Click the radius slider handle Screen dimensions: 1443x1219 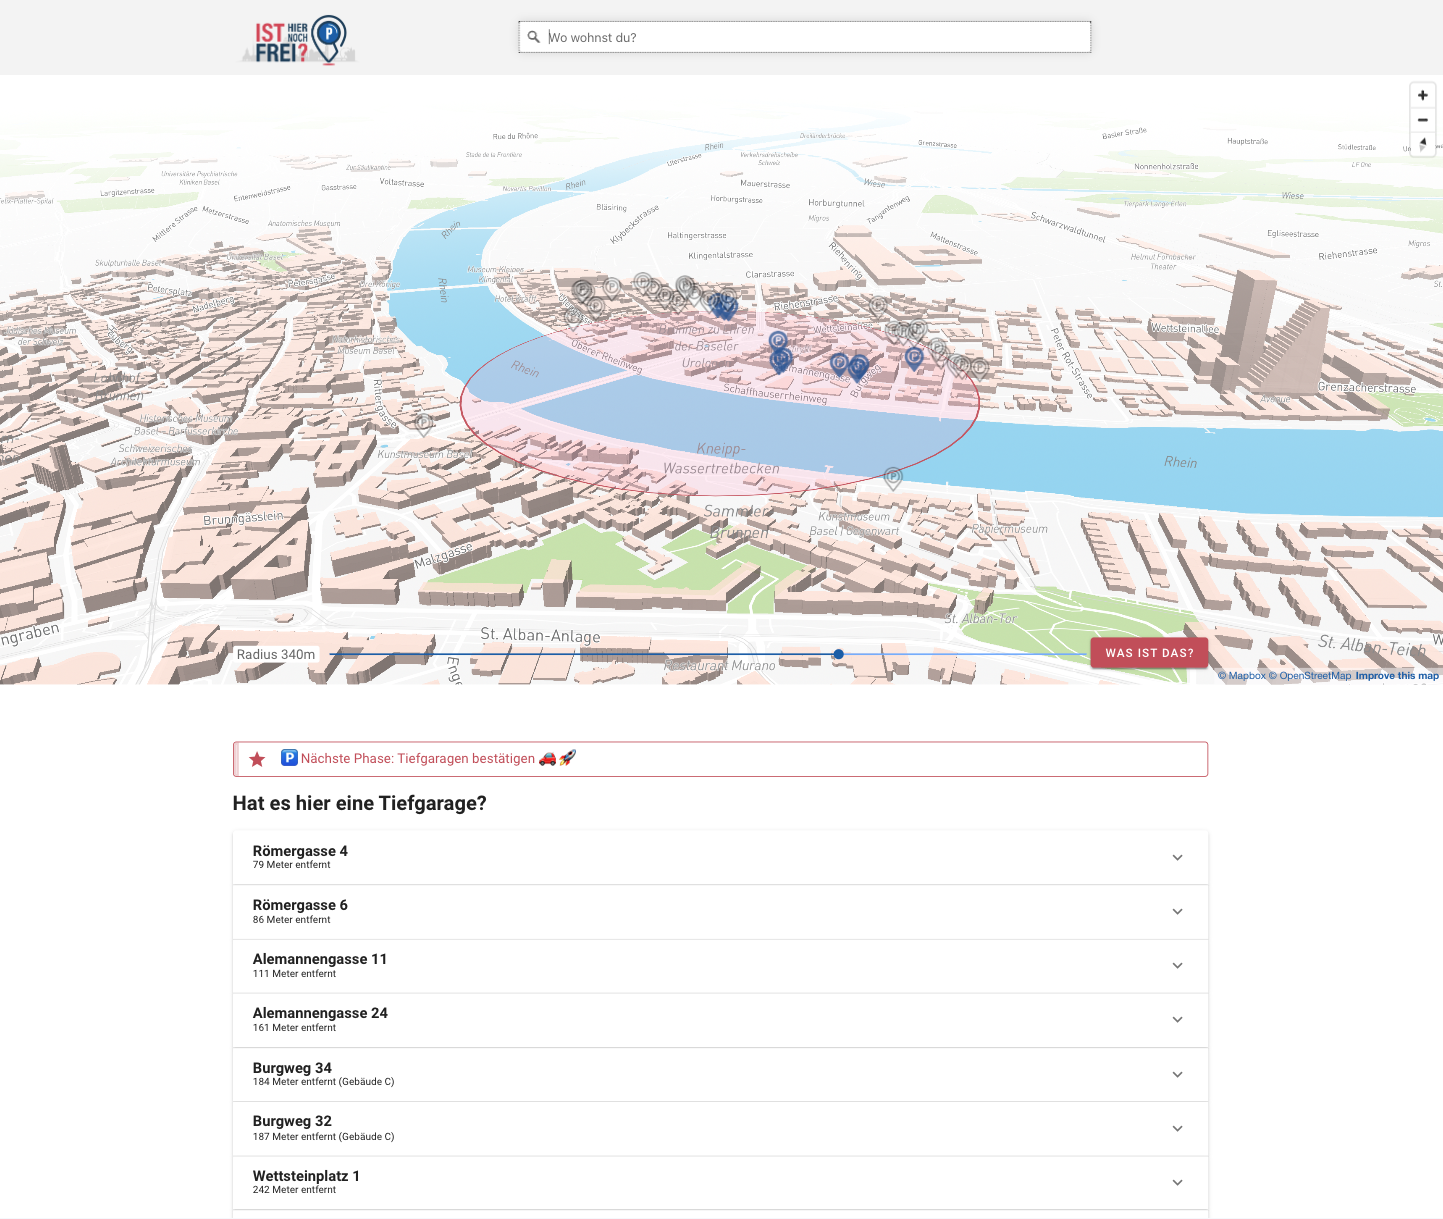838,654
